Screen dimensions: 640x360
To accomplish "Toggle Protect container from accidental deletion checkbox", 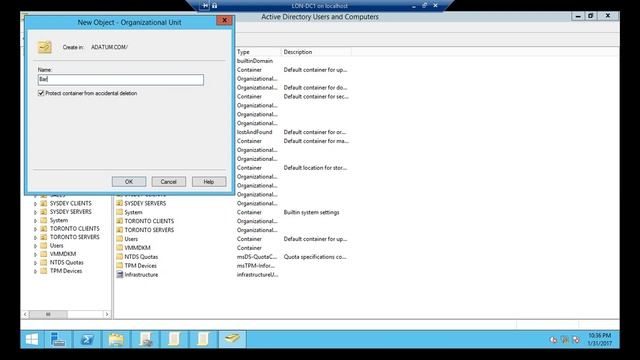I will click(x=41, y=93).
